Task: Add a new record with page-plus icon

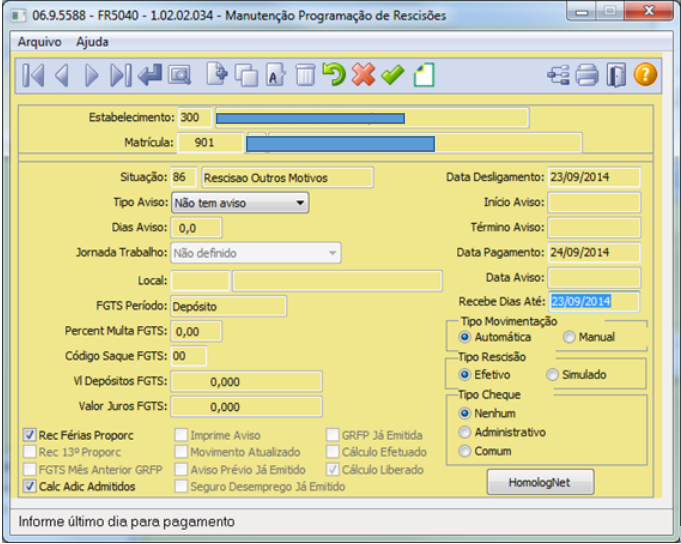Action: click(x=217, y=74)
